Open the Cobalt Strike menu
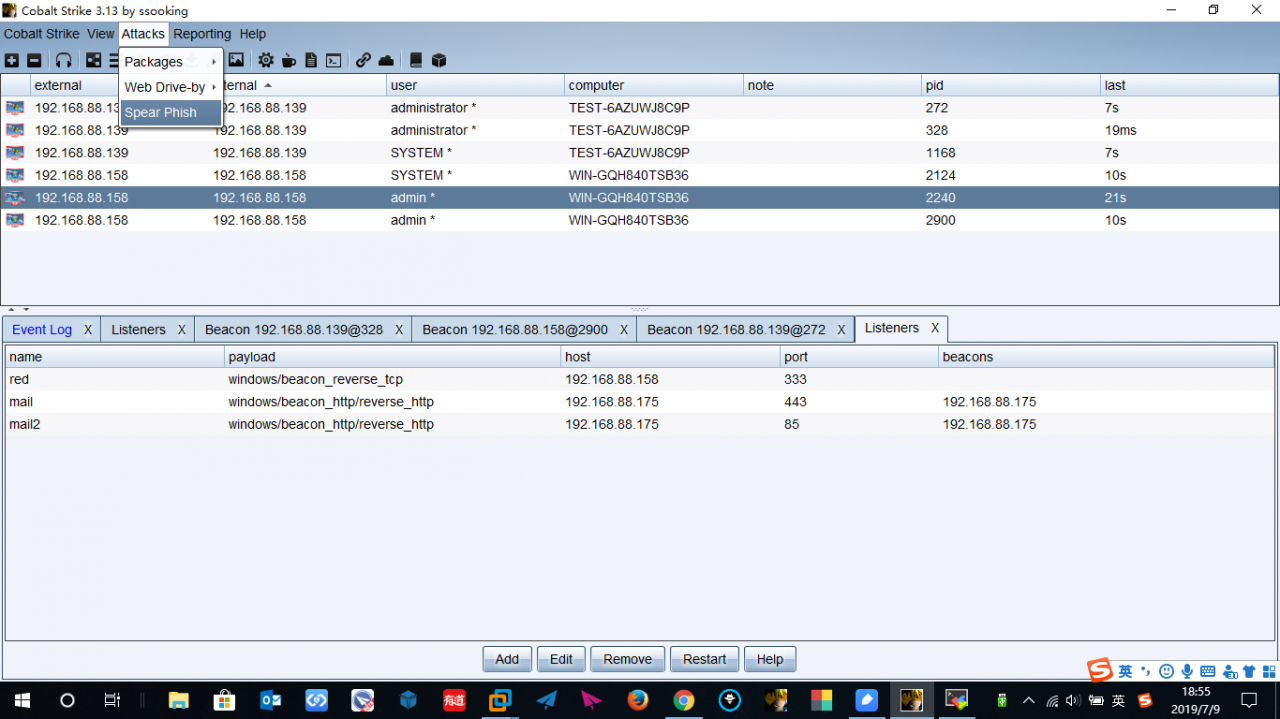 coord(42,34)
